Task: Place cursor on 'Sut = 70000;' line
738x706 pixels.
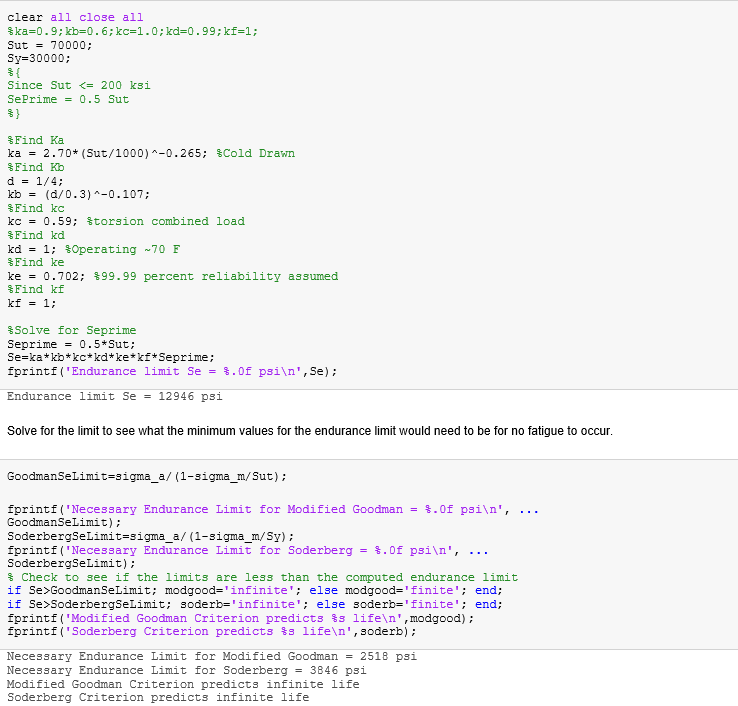Action: (50, 45)
